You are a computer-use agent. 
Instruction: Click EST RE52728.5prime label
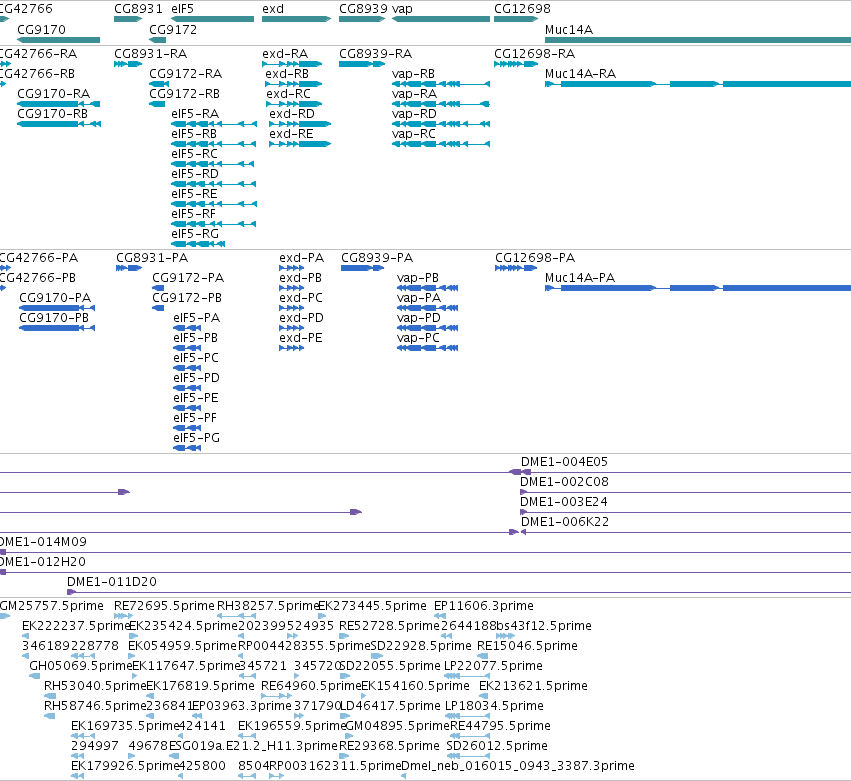point(389,626)
